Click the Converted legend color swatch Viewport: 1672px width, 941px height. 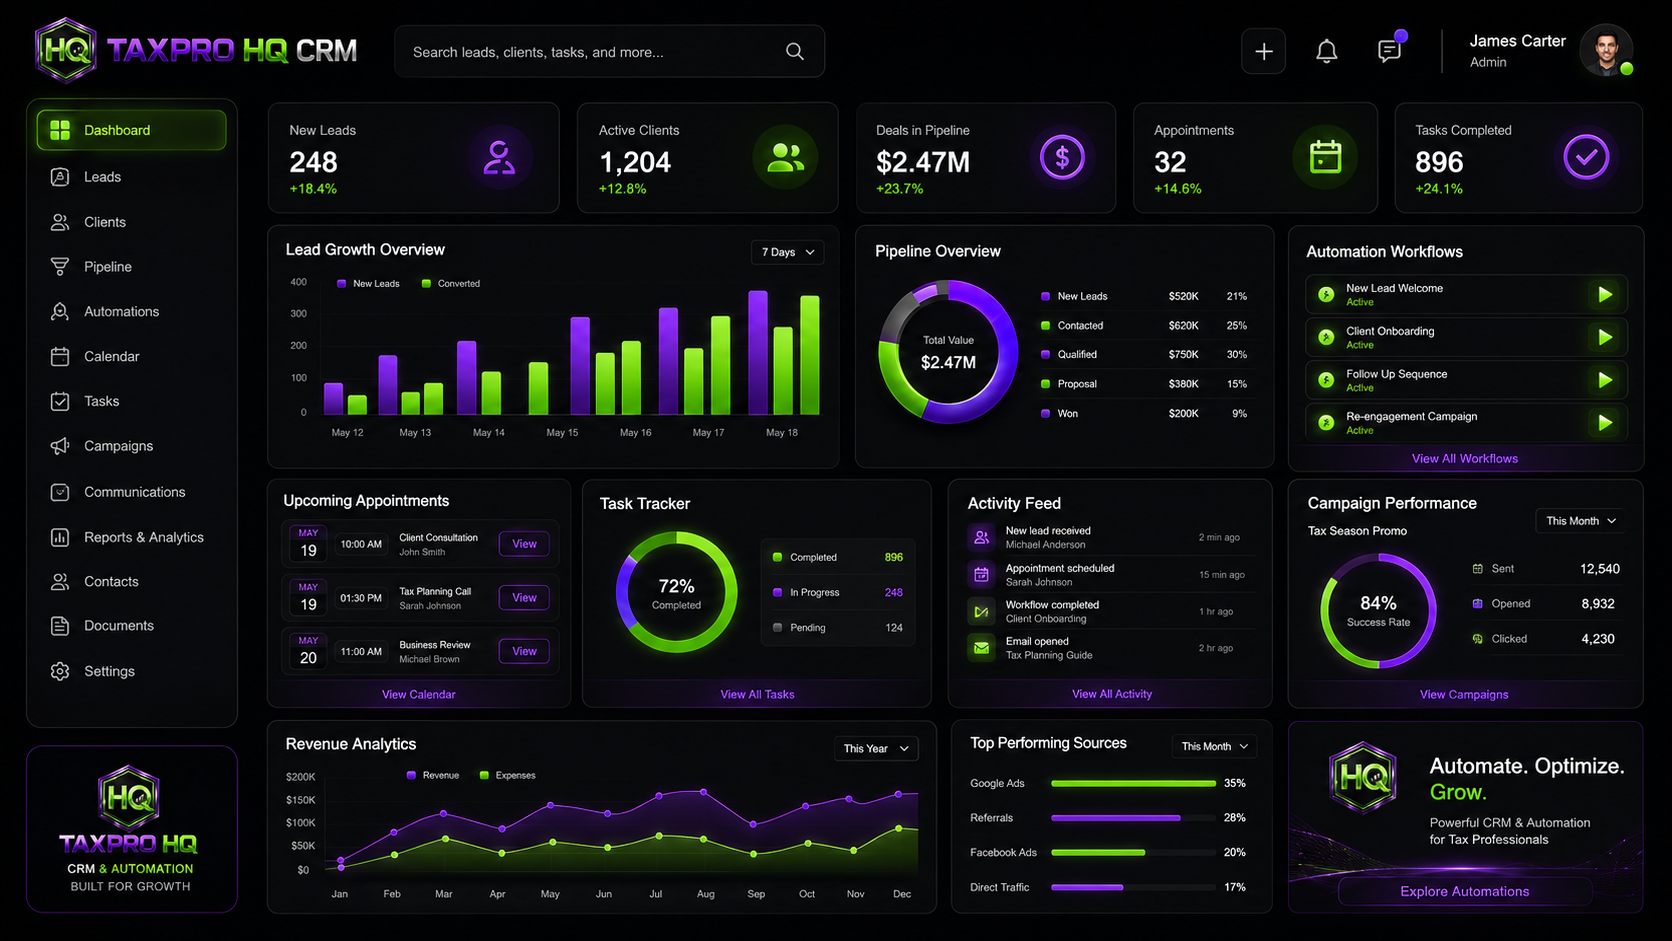pos(427,284)
